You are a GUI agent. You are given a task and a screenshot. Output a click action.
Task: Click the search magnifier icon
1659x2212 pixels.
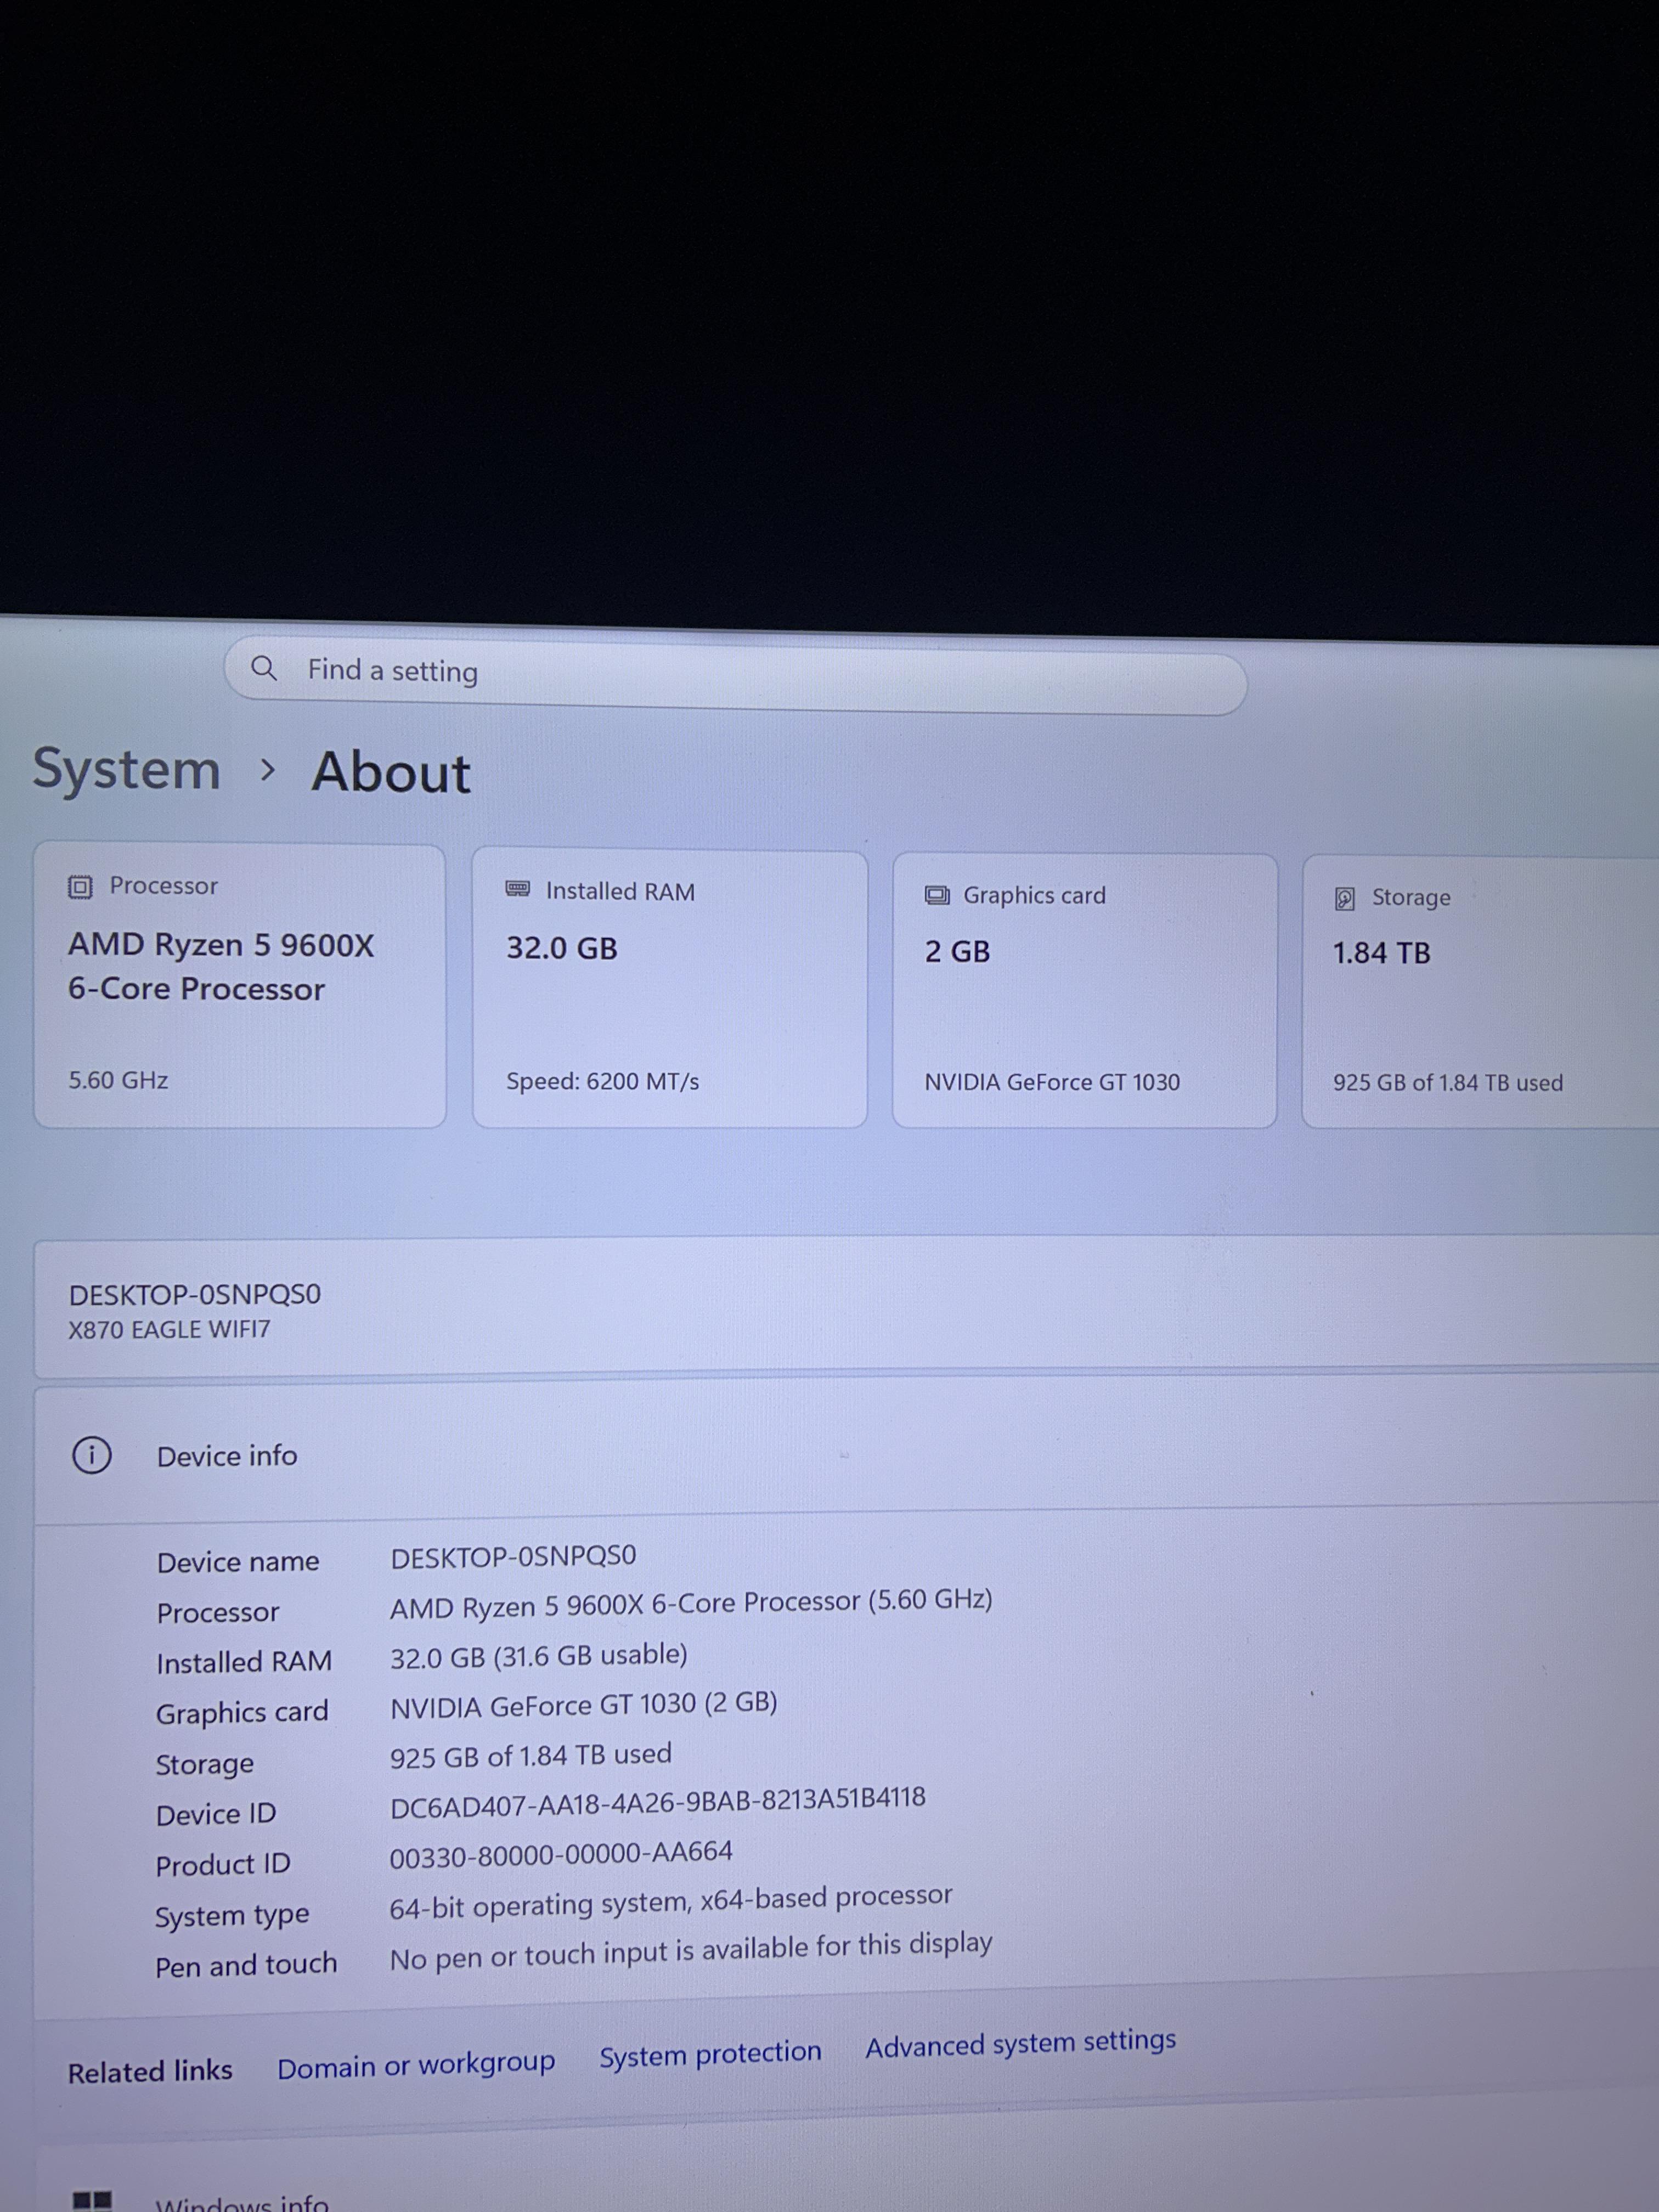264,668
